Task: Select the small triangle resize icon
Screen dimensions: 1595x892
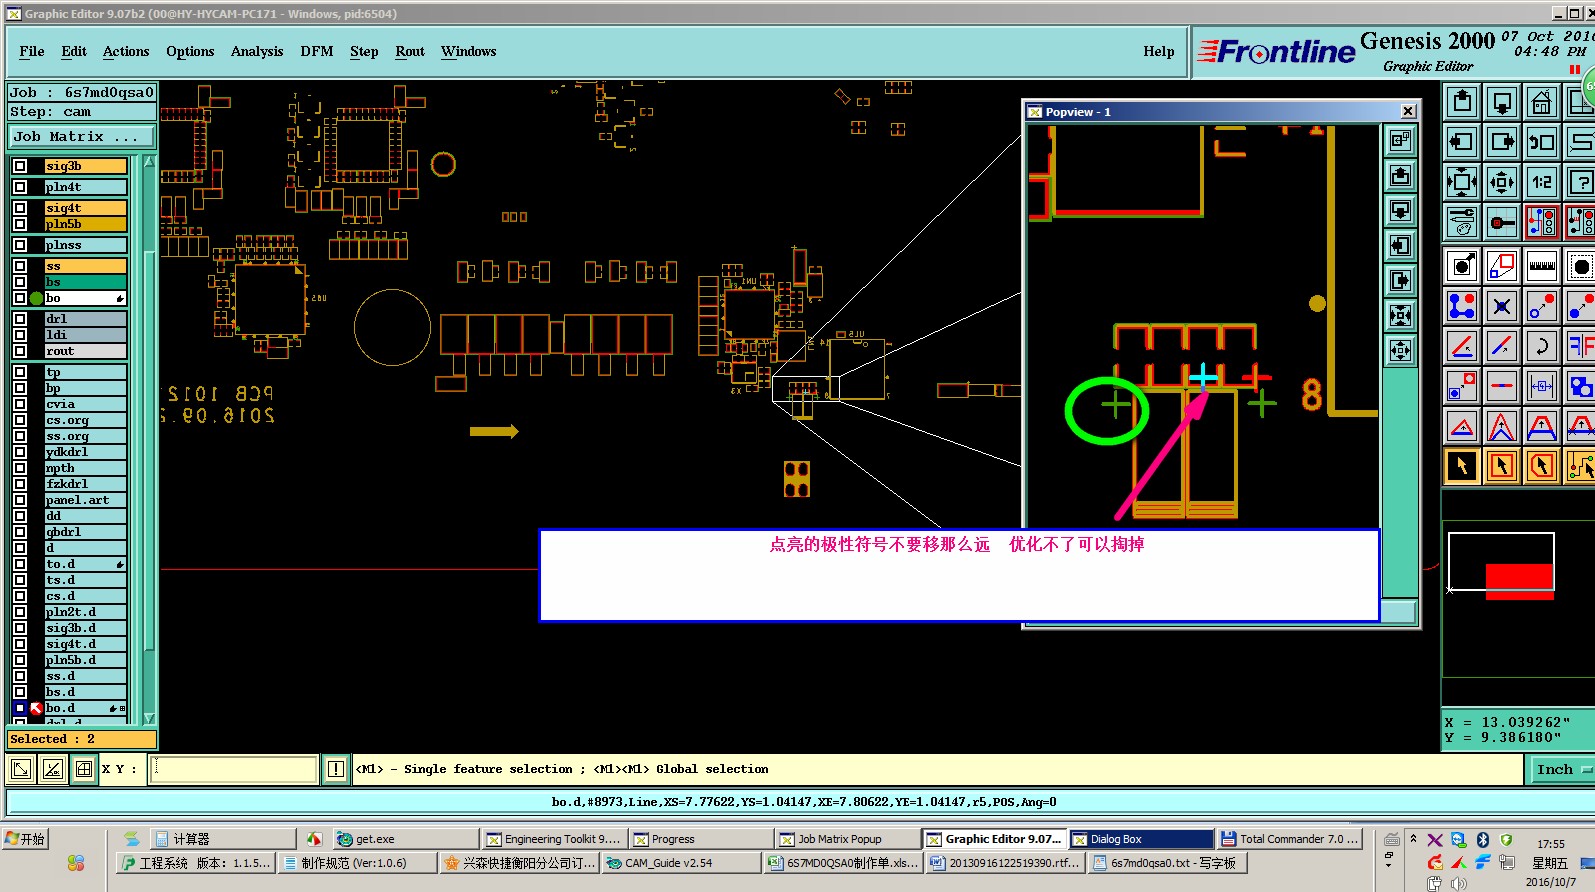Action: [x=1462, y=426]
